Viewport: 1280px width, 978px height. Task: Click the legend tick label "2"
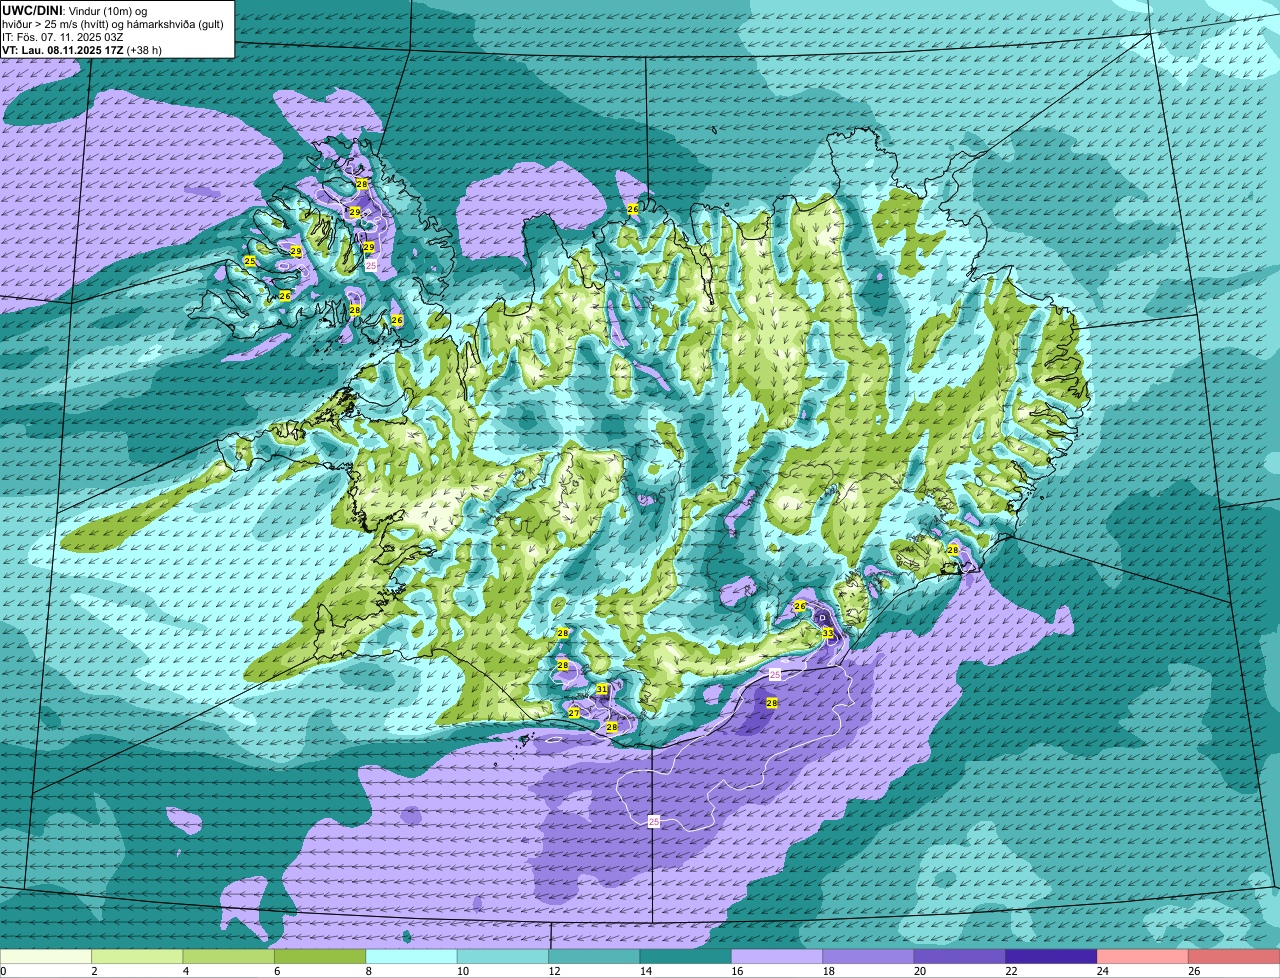click(93, 971)
